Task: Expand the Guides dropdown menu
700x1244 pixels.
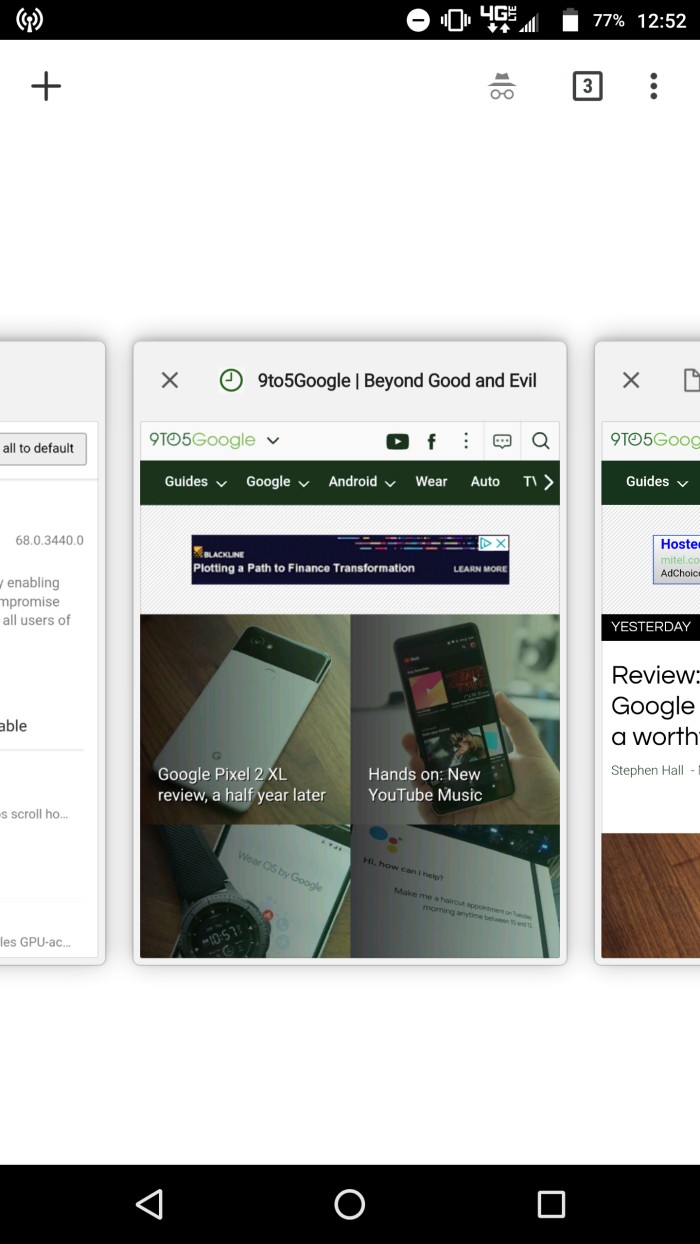Action: 196,482
